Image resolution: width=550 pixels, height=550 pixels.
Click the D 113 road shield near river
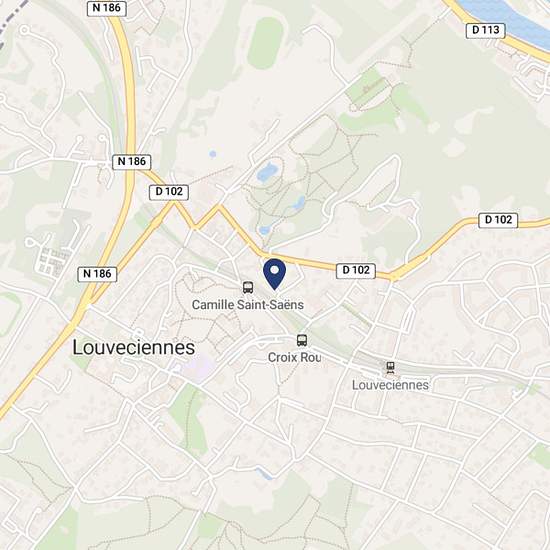point(485,31)
